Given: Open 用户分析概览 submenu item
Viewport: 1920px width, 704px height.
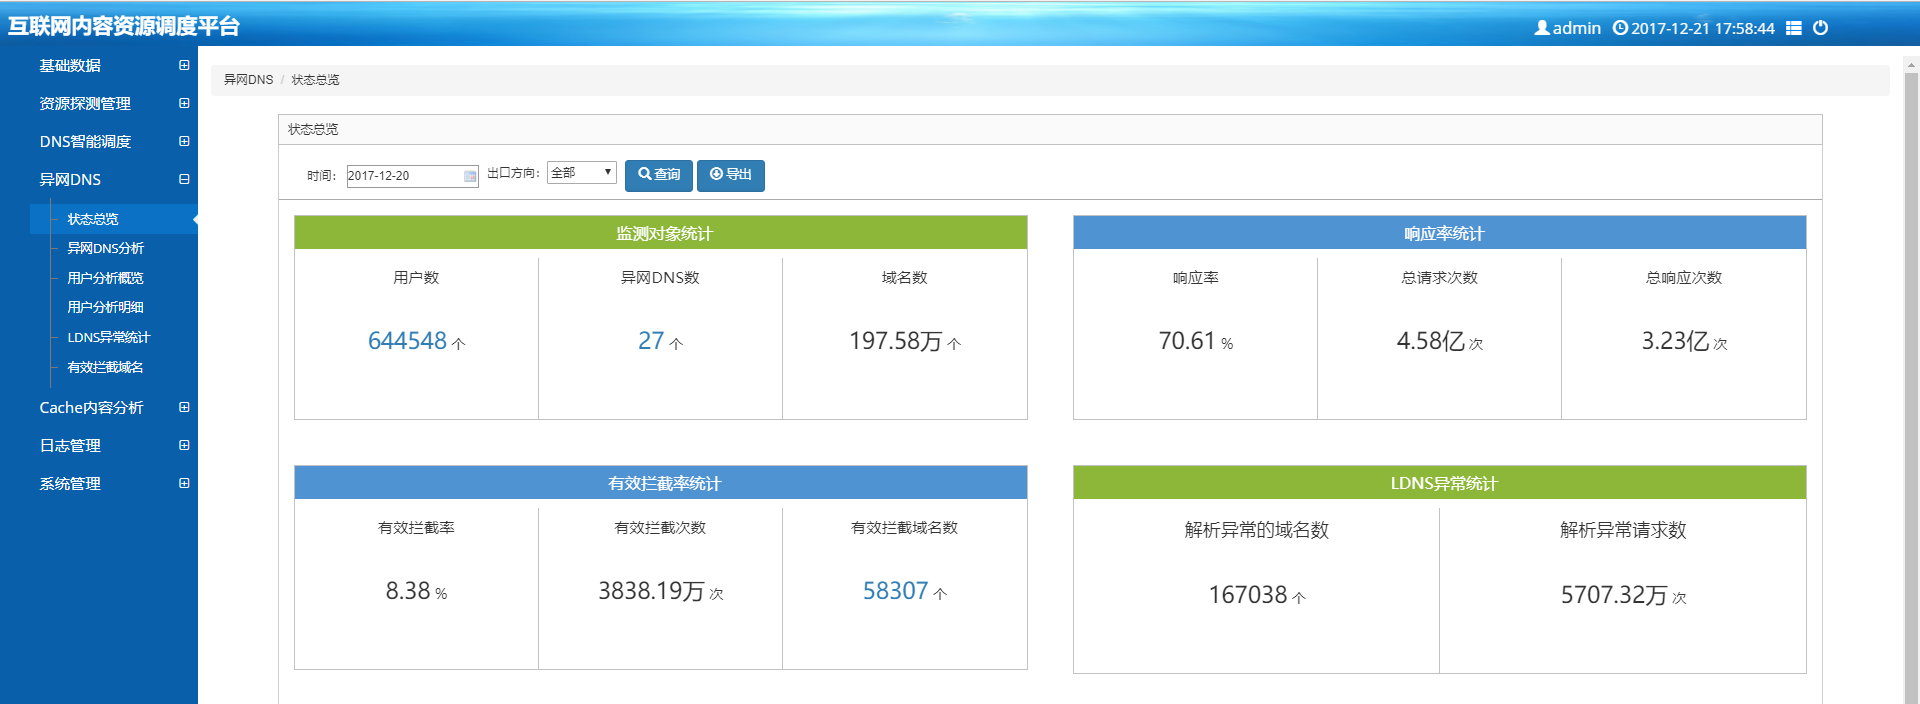Looking at the screenshot, I should [x=105, y=278].
